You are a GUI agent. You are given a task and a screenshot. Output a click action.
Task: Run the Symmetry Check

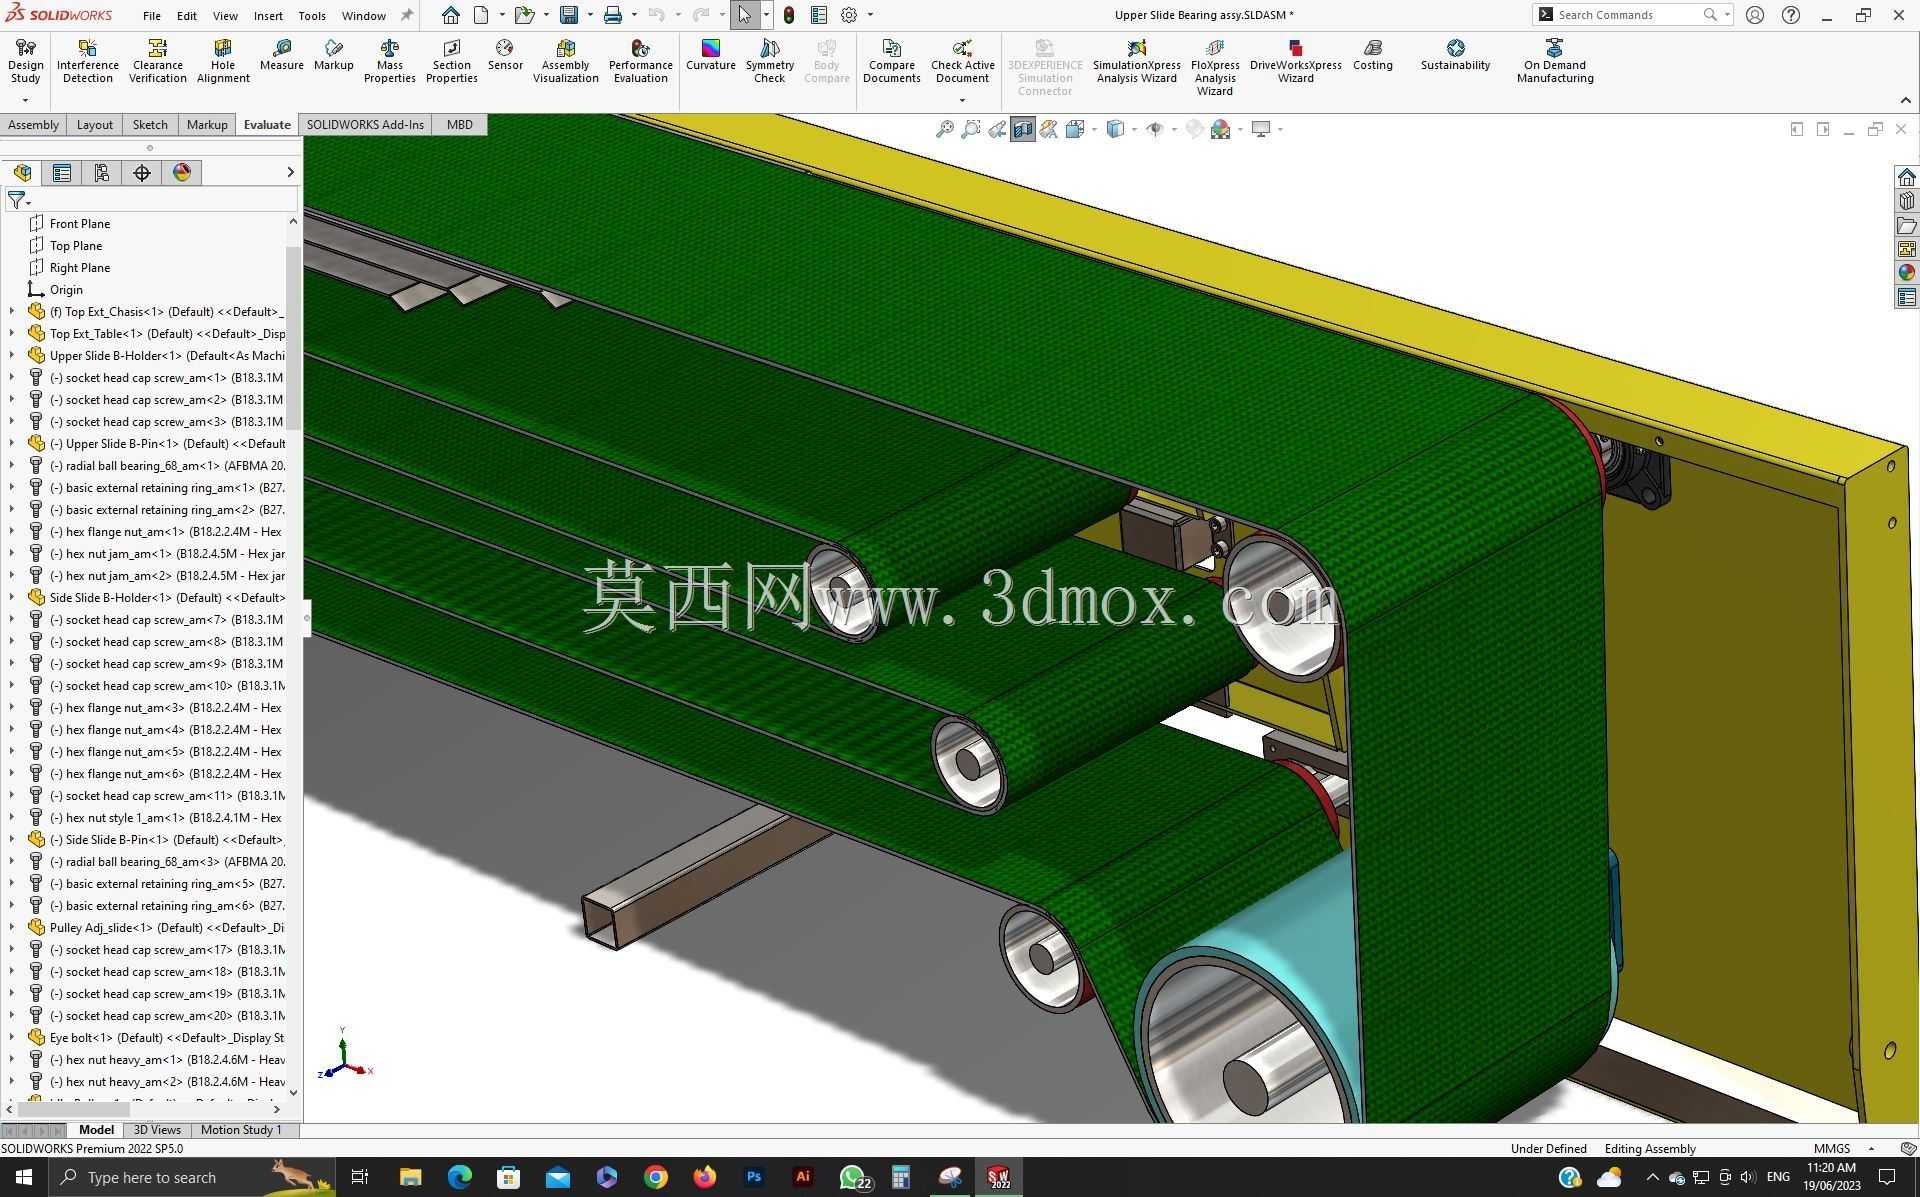[769, 62]
